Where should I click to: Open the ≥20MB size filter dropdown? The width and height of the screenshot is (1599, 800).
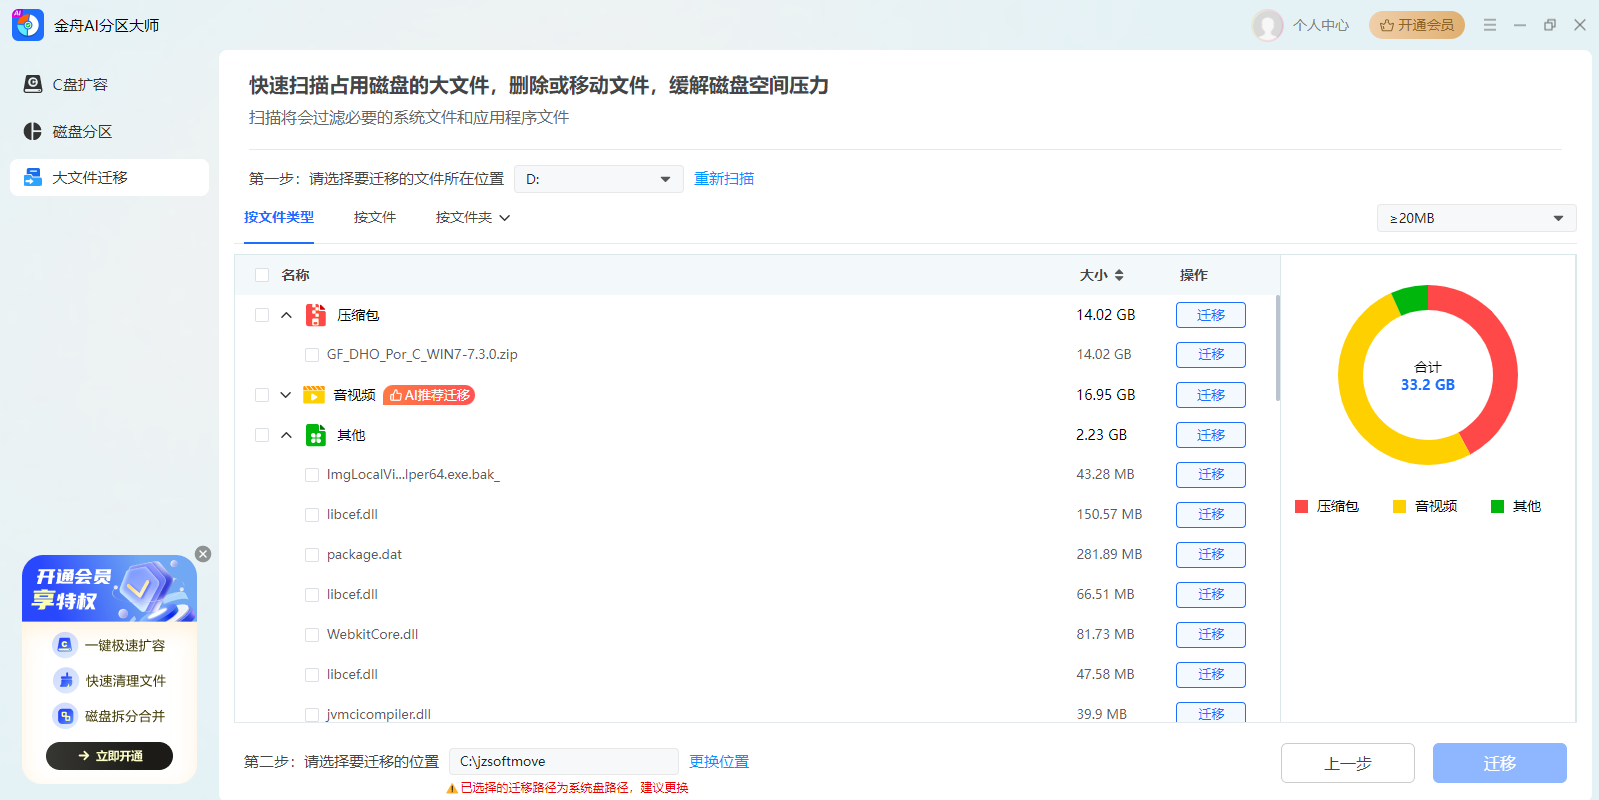[1475, 218]
